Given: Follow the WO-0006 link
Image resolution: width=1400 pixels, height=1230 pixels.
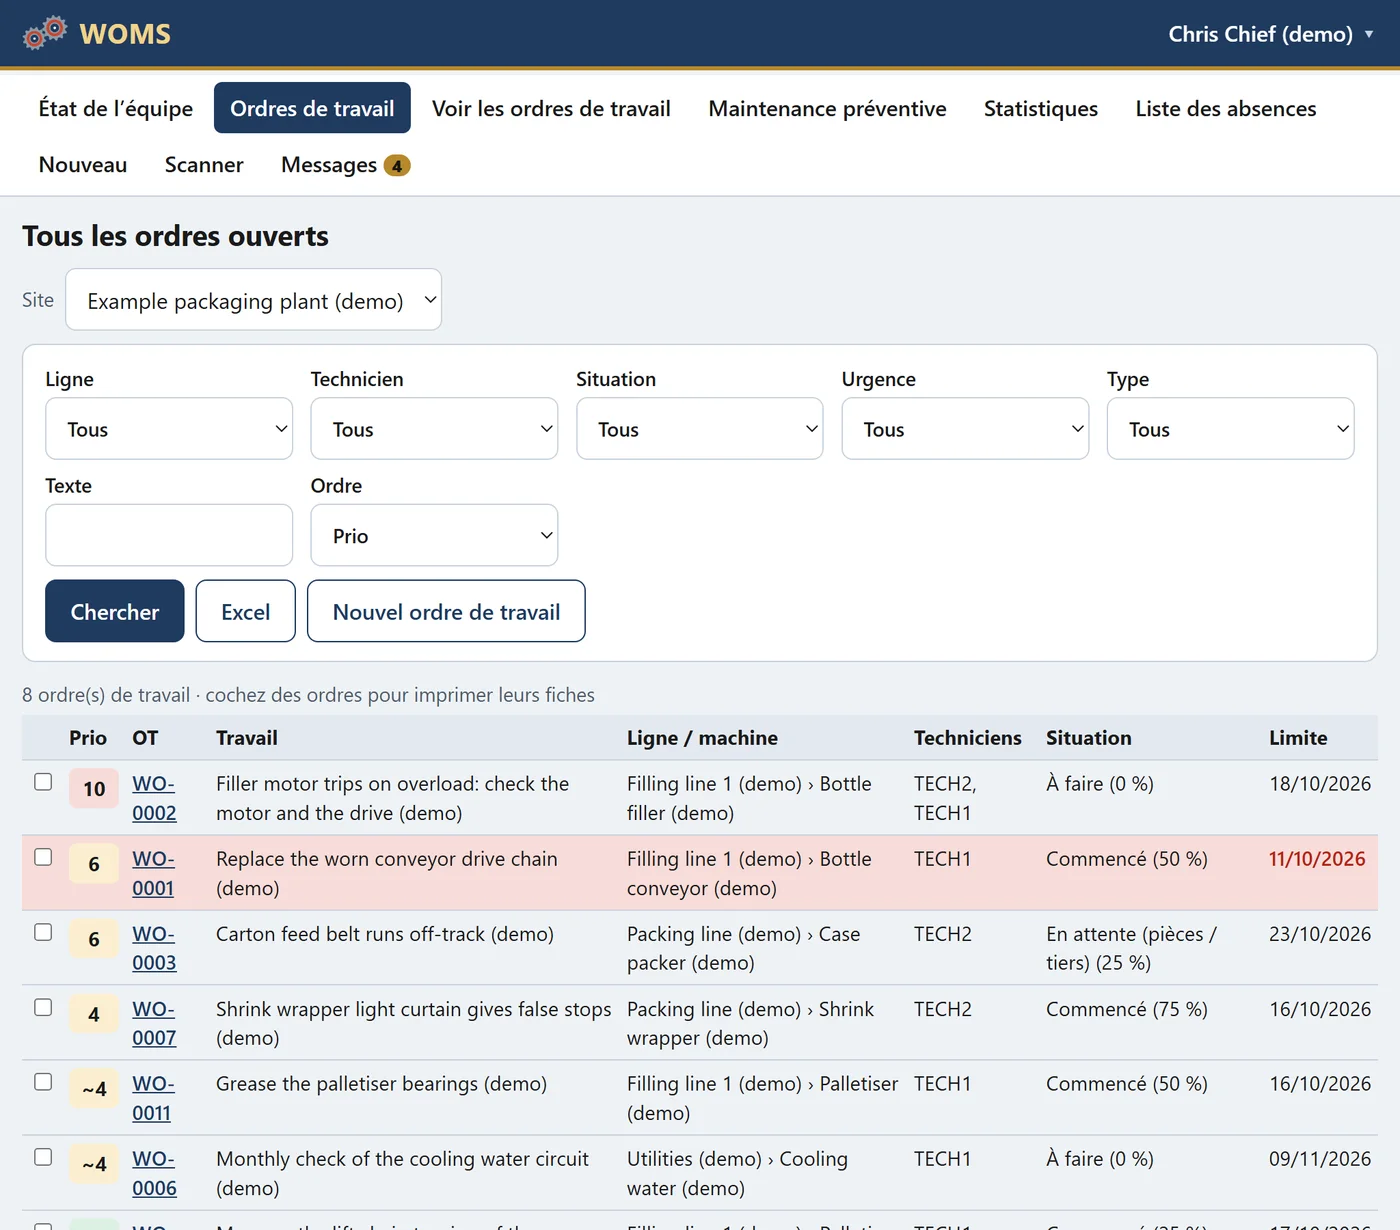Looking at the screenshot, I should 154,1173.
